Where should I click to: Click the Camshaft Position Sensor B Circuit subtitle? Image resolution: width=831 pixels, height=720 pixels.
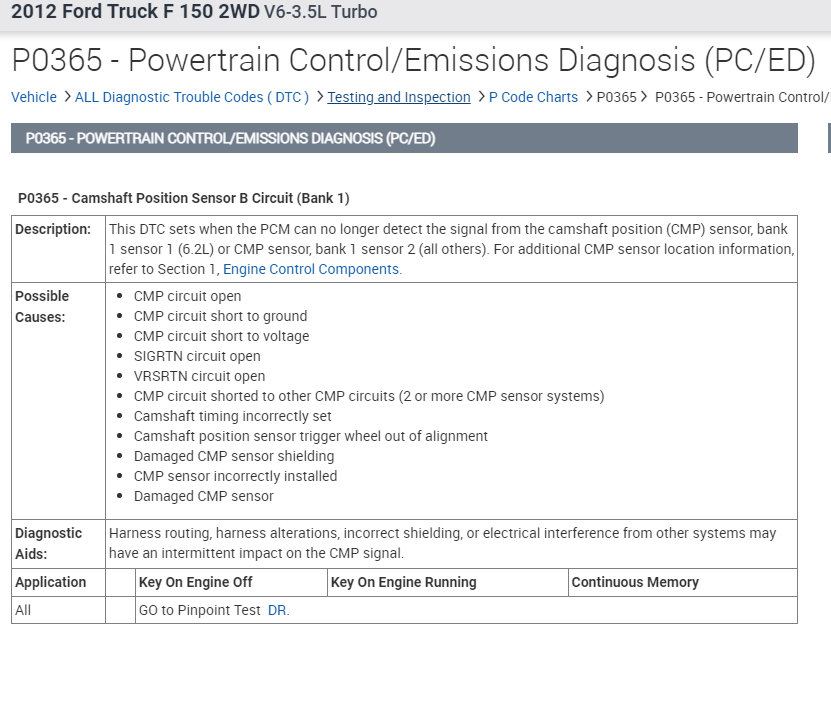(x=184, y=198)
